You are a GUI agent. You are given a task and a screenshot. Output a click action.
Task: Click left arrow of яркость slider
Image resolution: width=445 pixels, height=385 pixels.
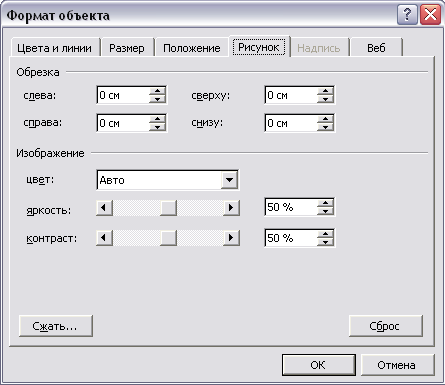104,208
